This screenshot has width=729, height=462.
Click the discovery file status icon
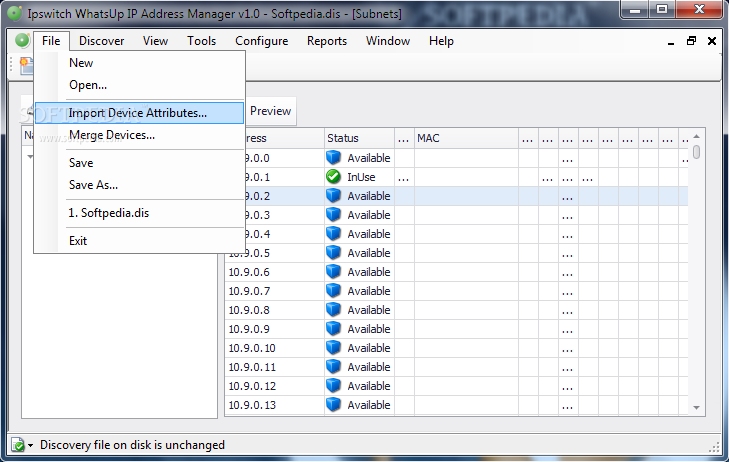tap(18, 445)
